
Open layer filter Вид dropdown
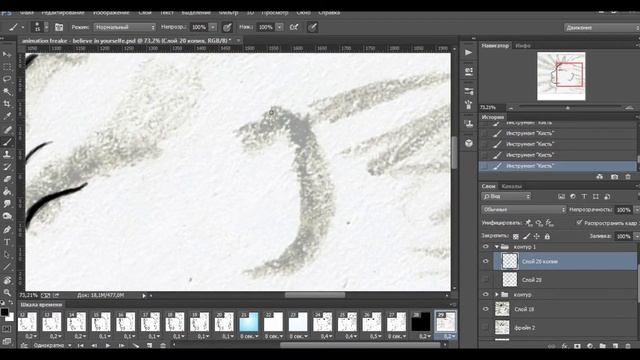(x=506, y=197)
